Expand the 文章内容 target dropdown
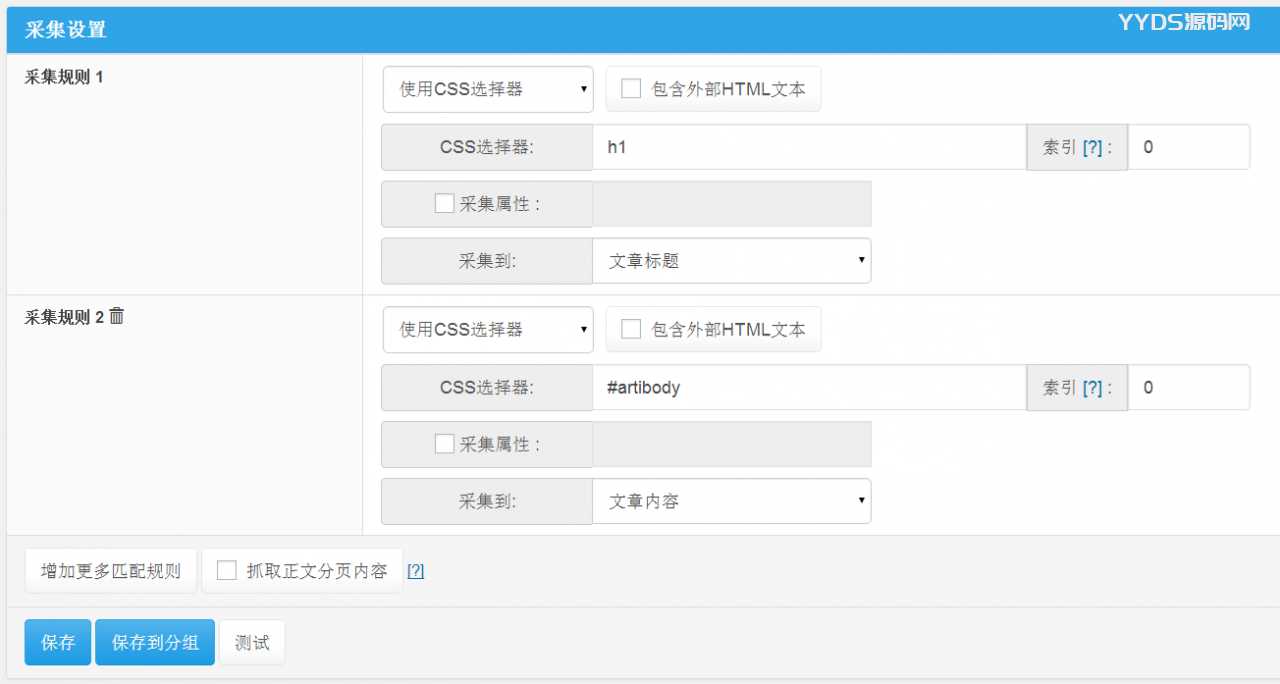 [731, 501]
